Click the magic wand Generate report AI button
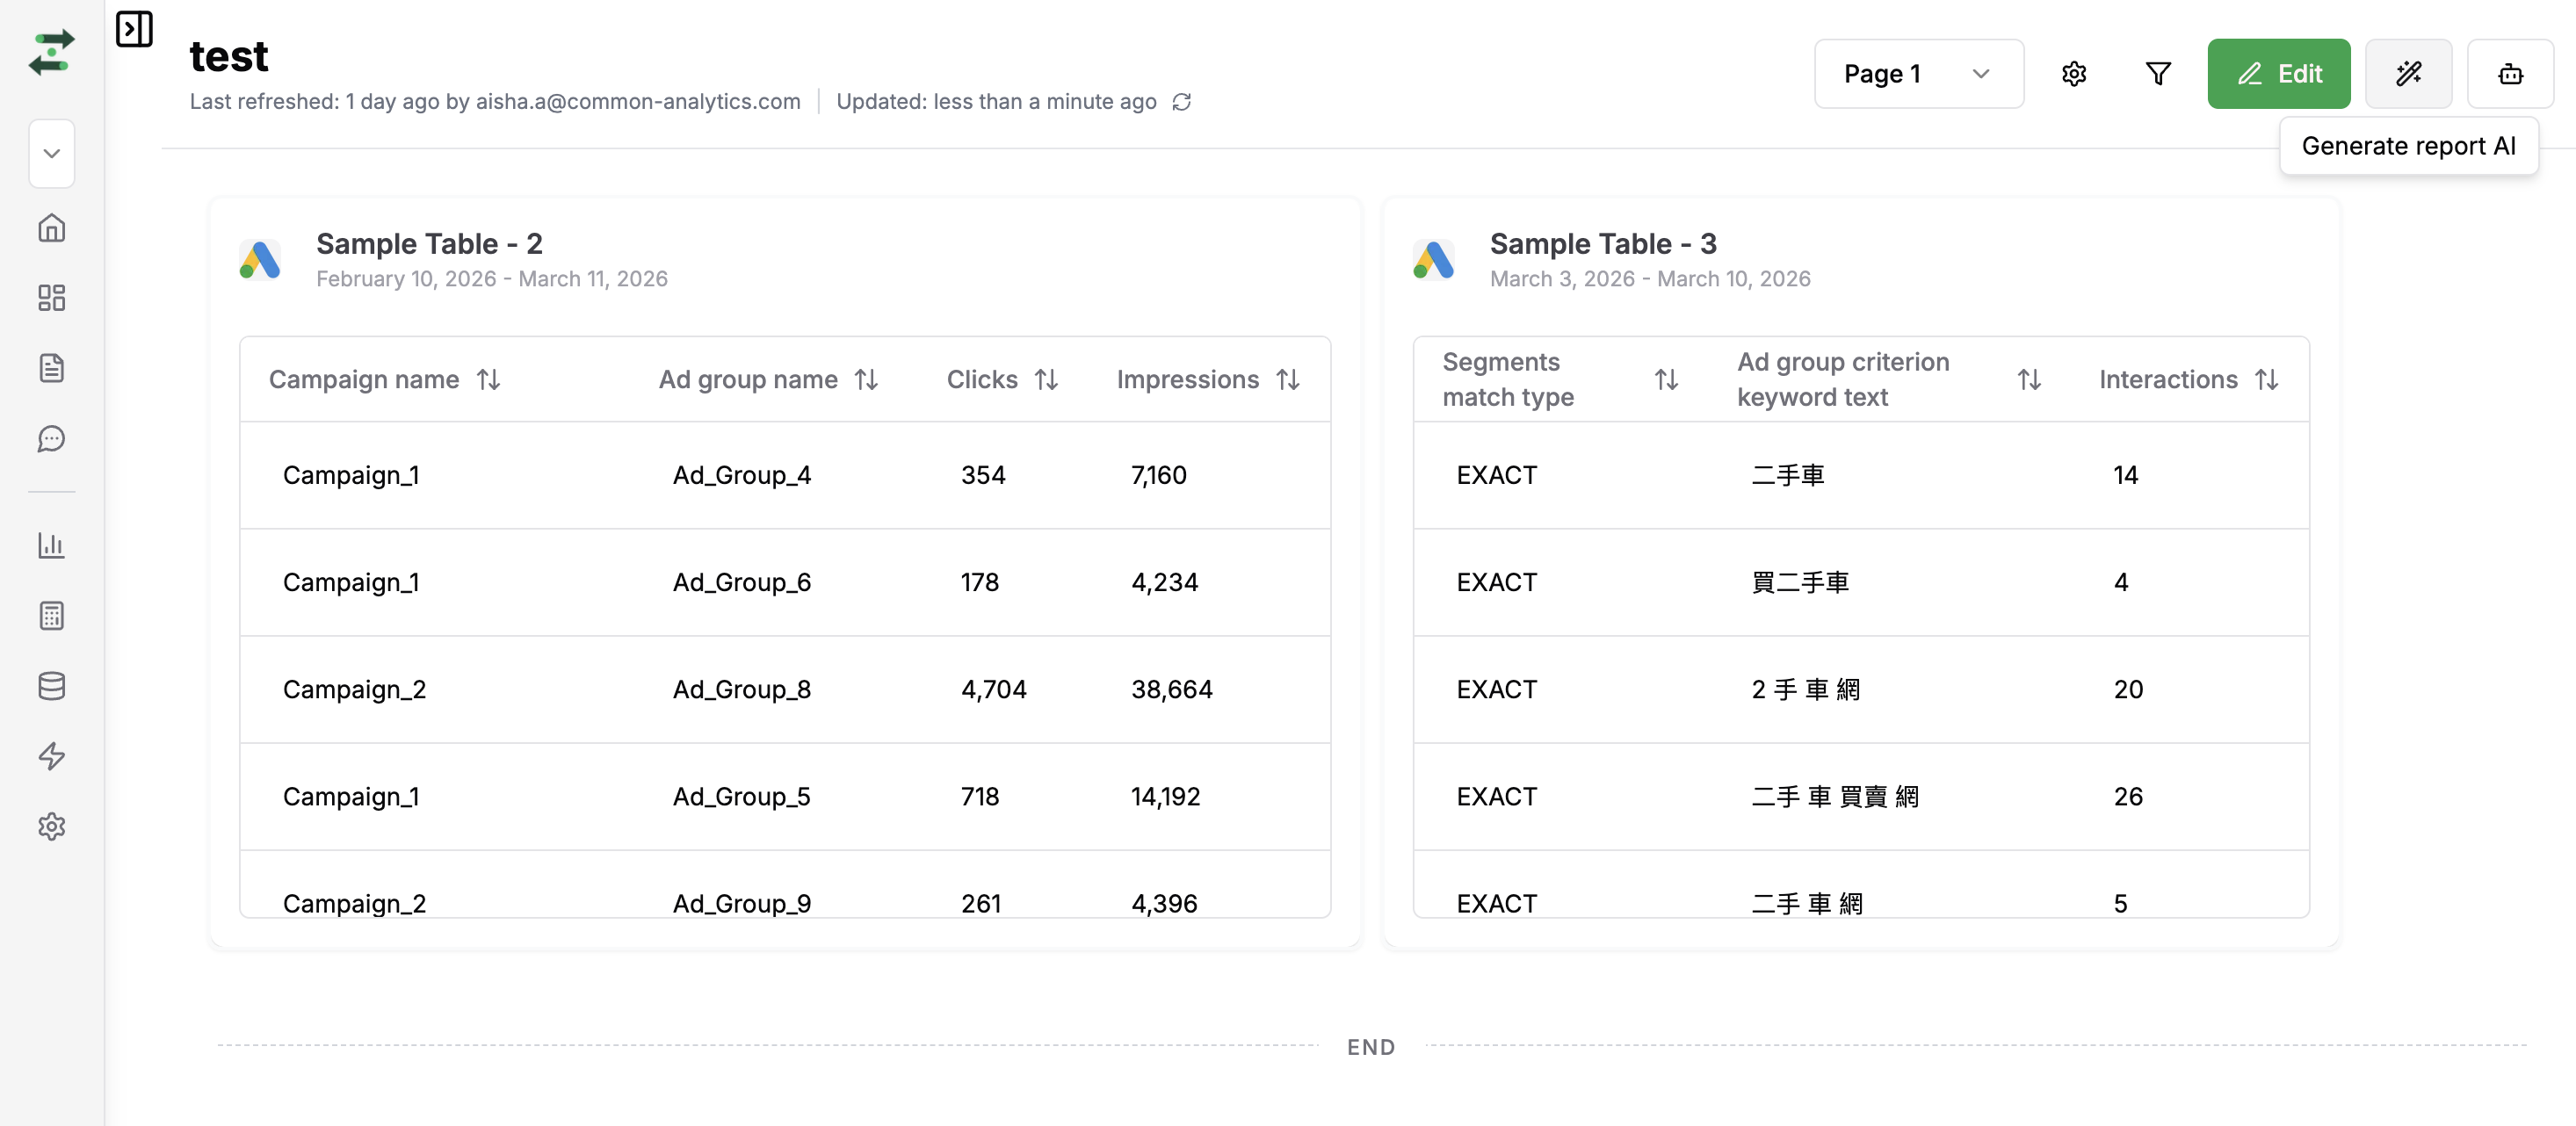Screen dimensions: 2576x1126 (2408, 74)
